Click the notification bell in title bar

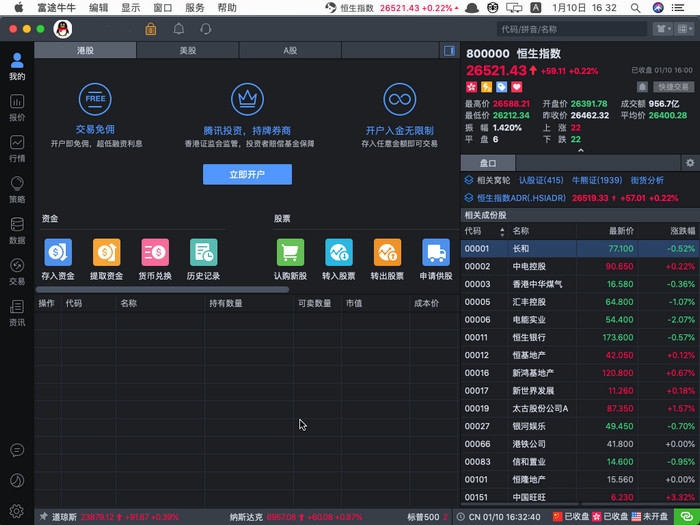[179, 29]
